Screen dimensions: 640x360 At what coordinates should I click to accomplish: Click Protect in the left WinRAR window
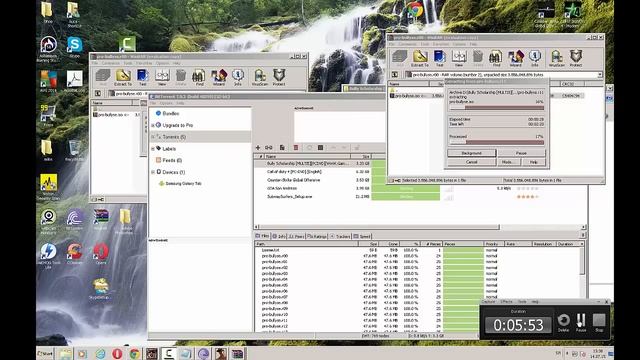(279, 77)
